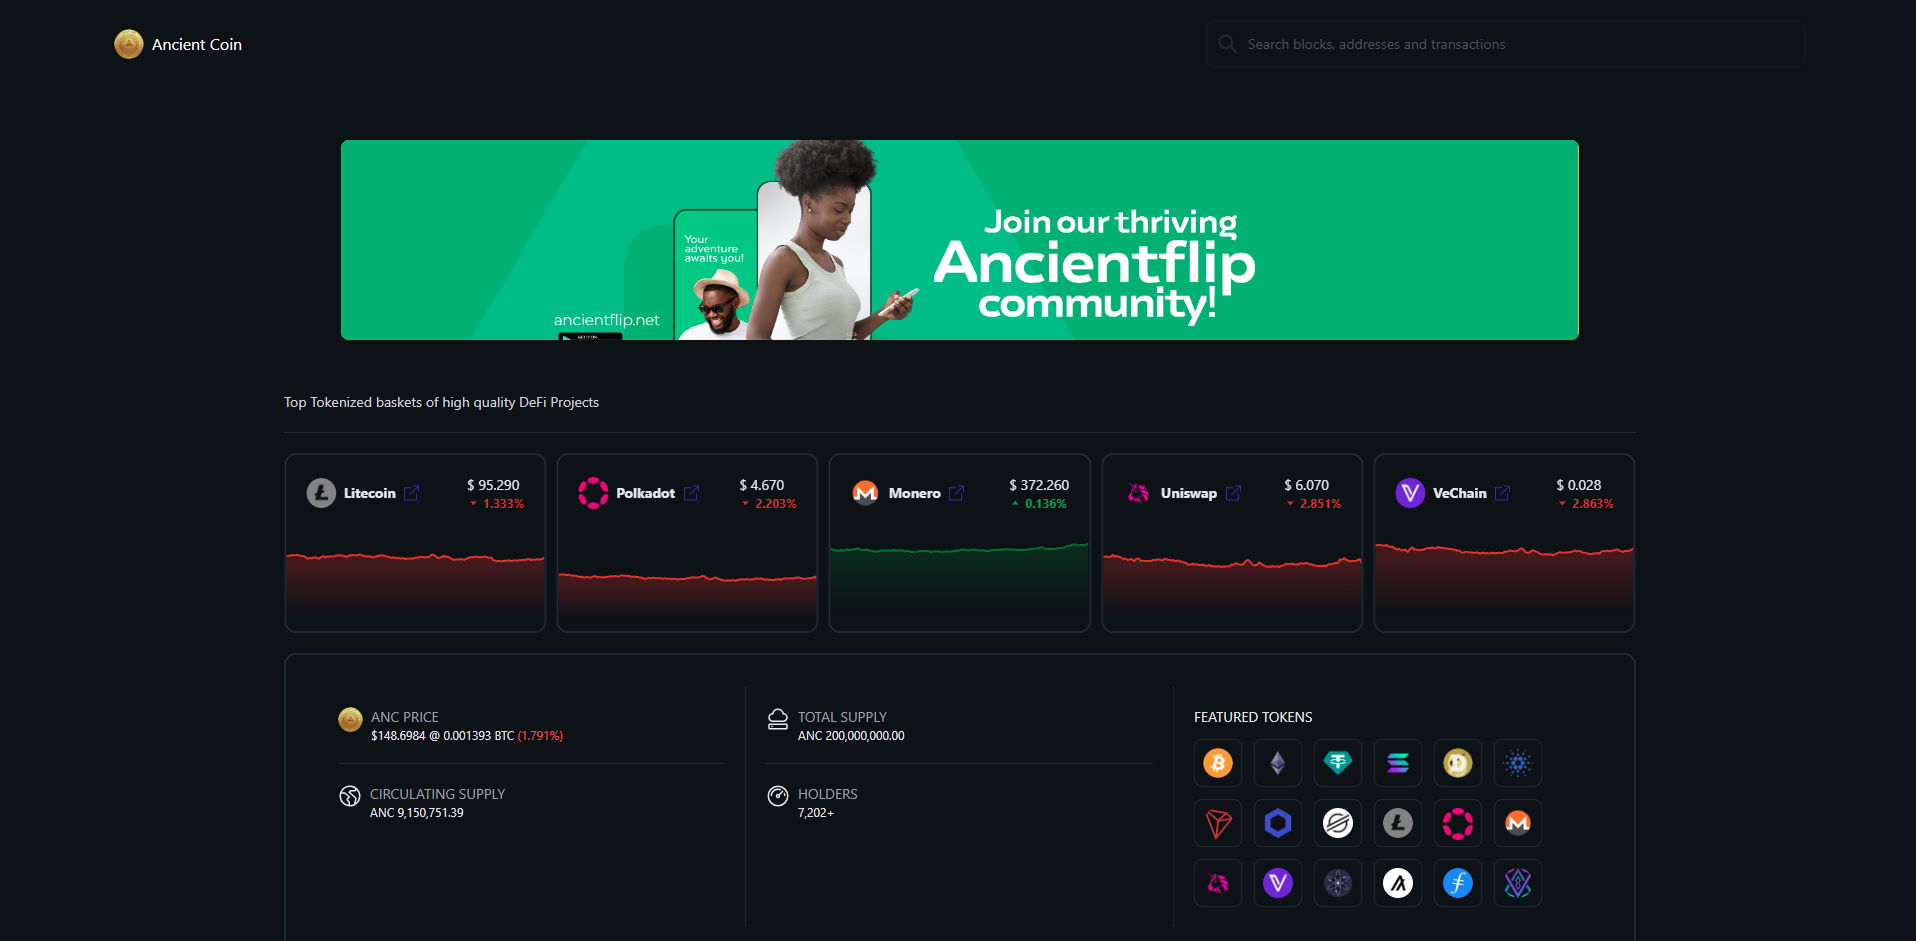The width and height of the screenshot is (1916, 941).
Task: Click the ANC 200,000,000.00 total supply value
Action: coord(851,736)
